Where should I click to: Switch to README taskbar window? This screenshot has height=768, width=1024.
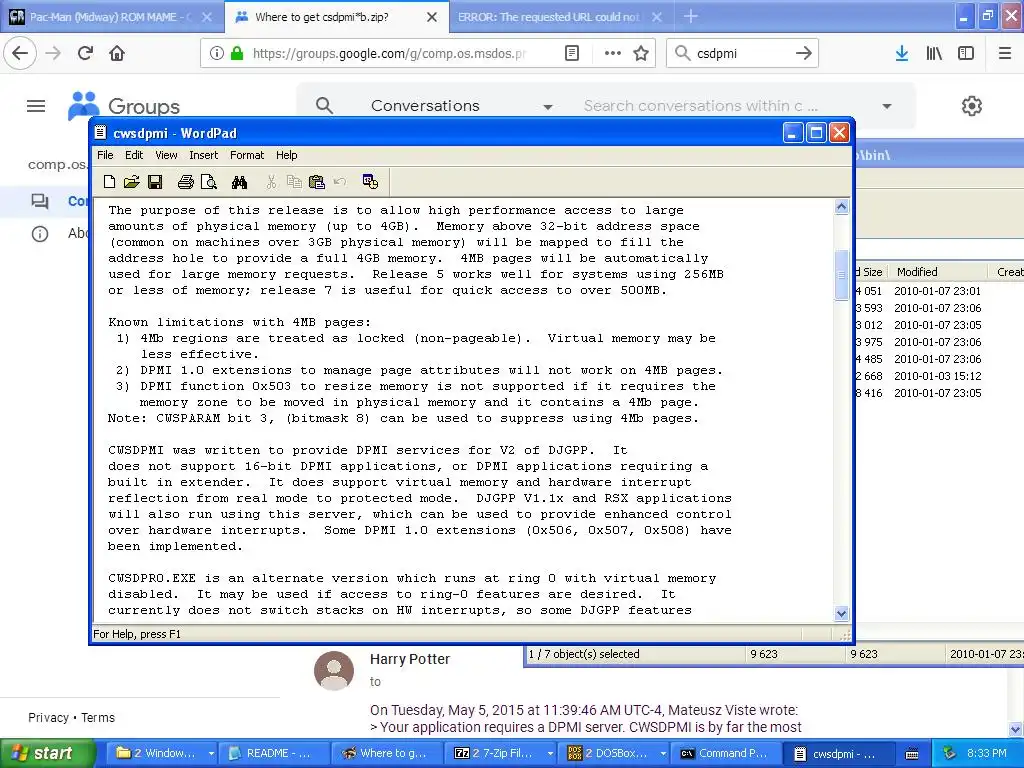(x=273, y=753)
